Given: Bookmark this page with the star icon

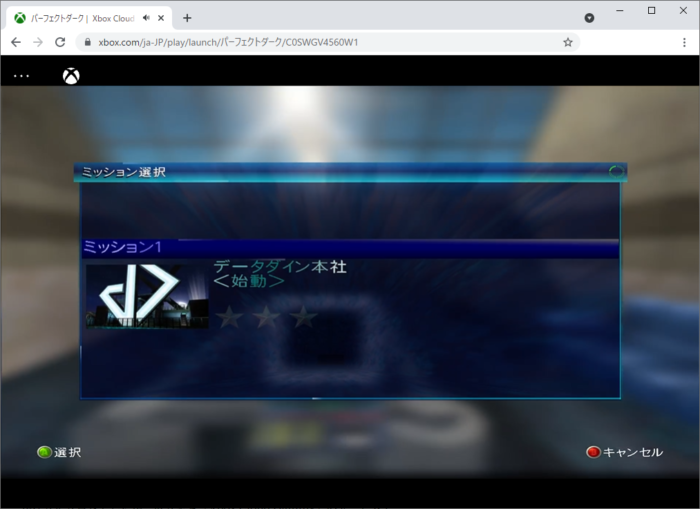Looking at the screenshot, I should [x=568, y=42].
